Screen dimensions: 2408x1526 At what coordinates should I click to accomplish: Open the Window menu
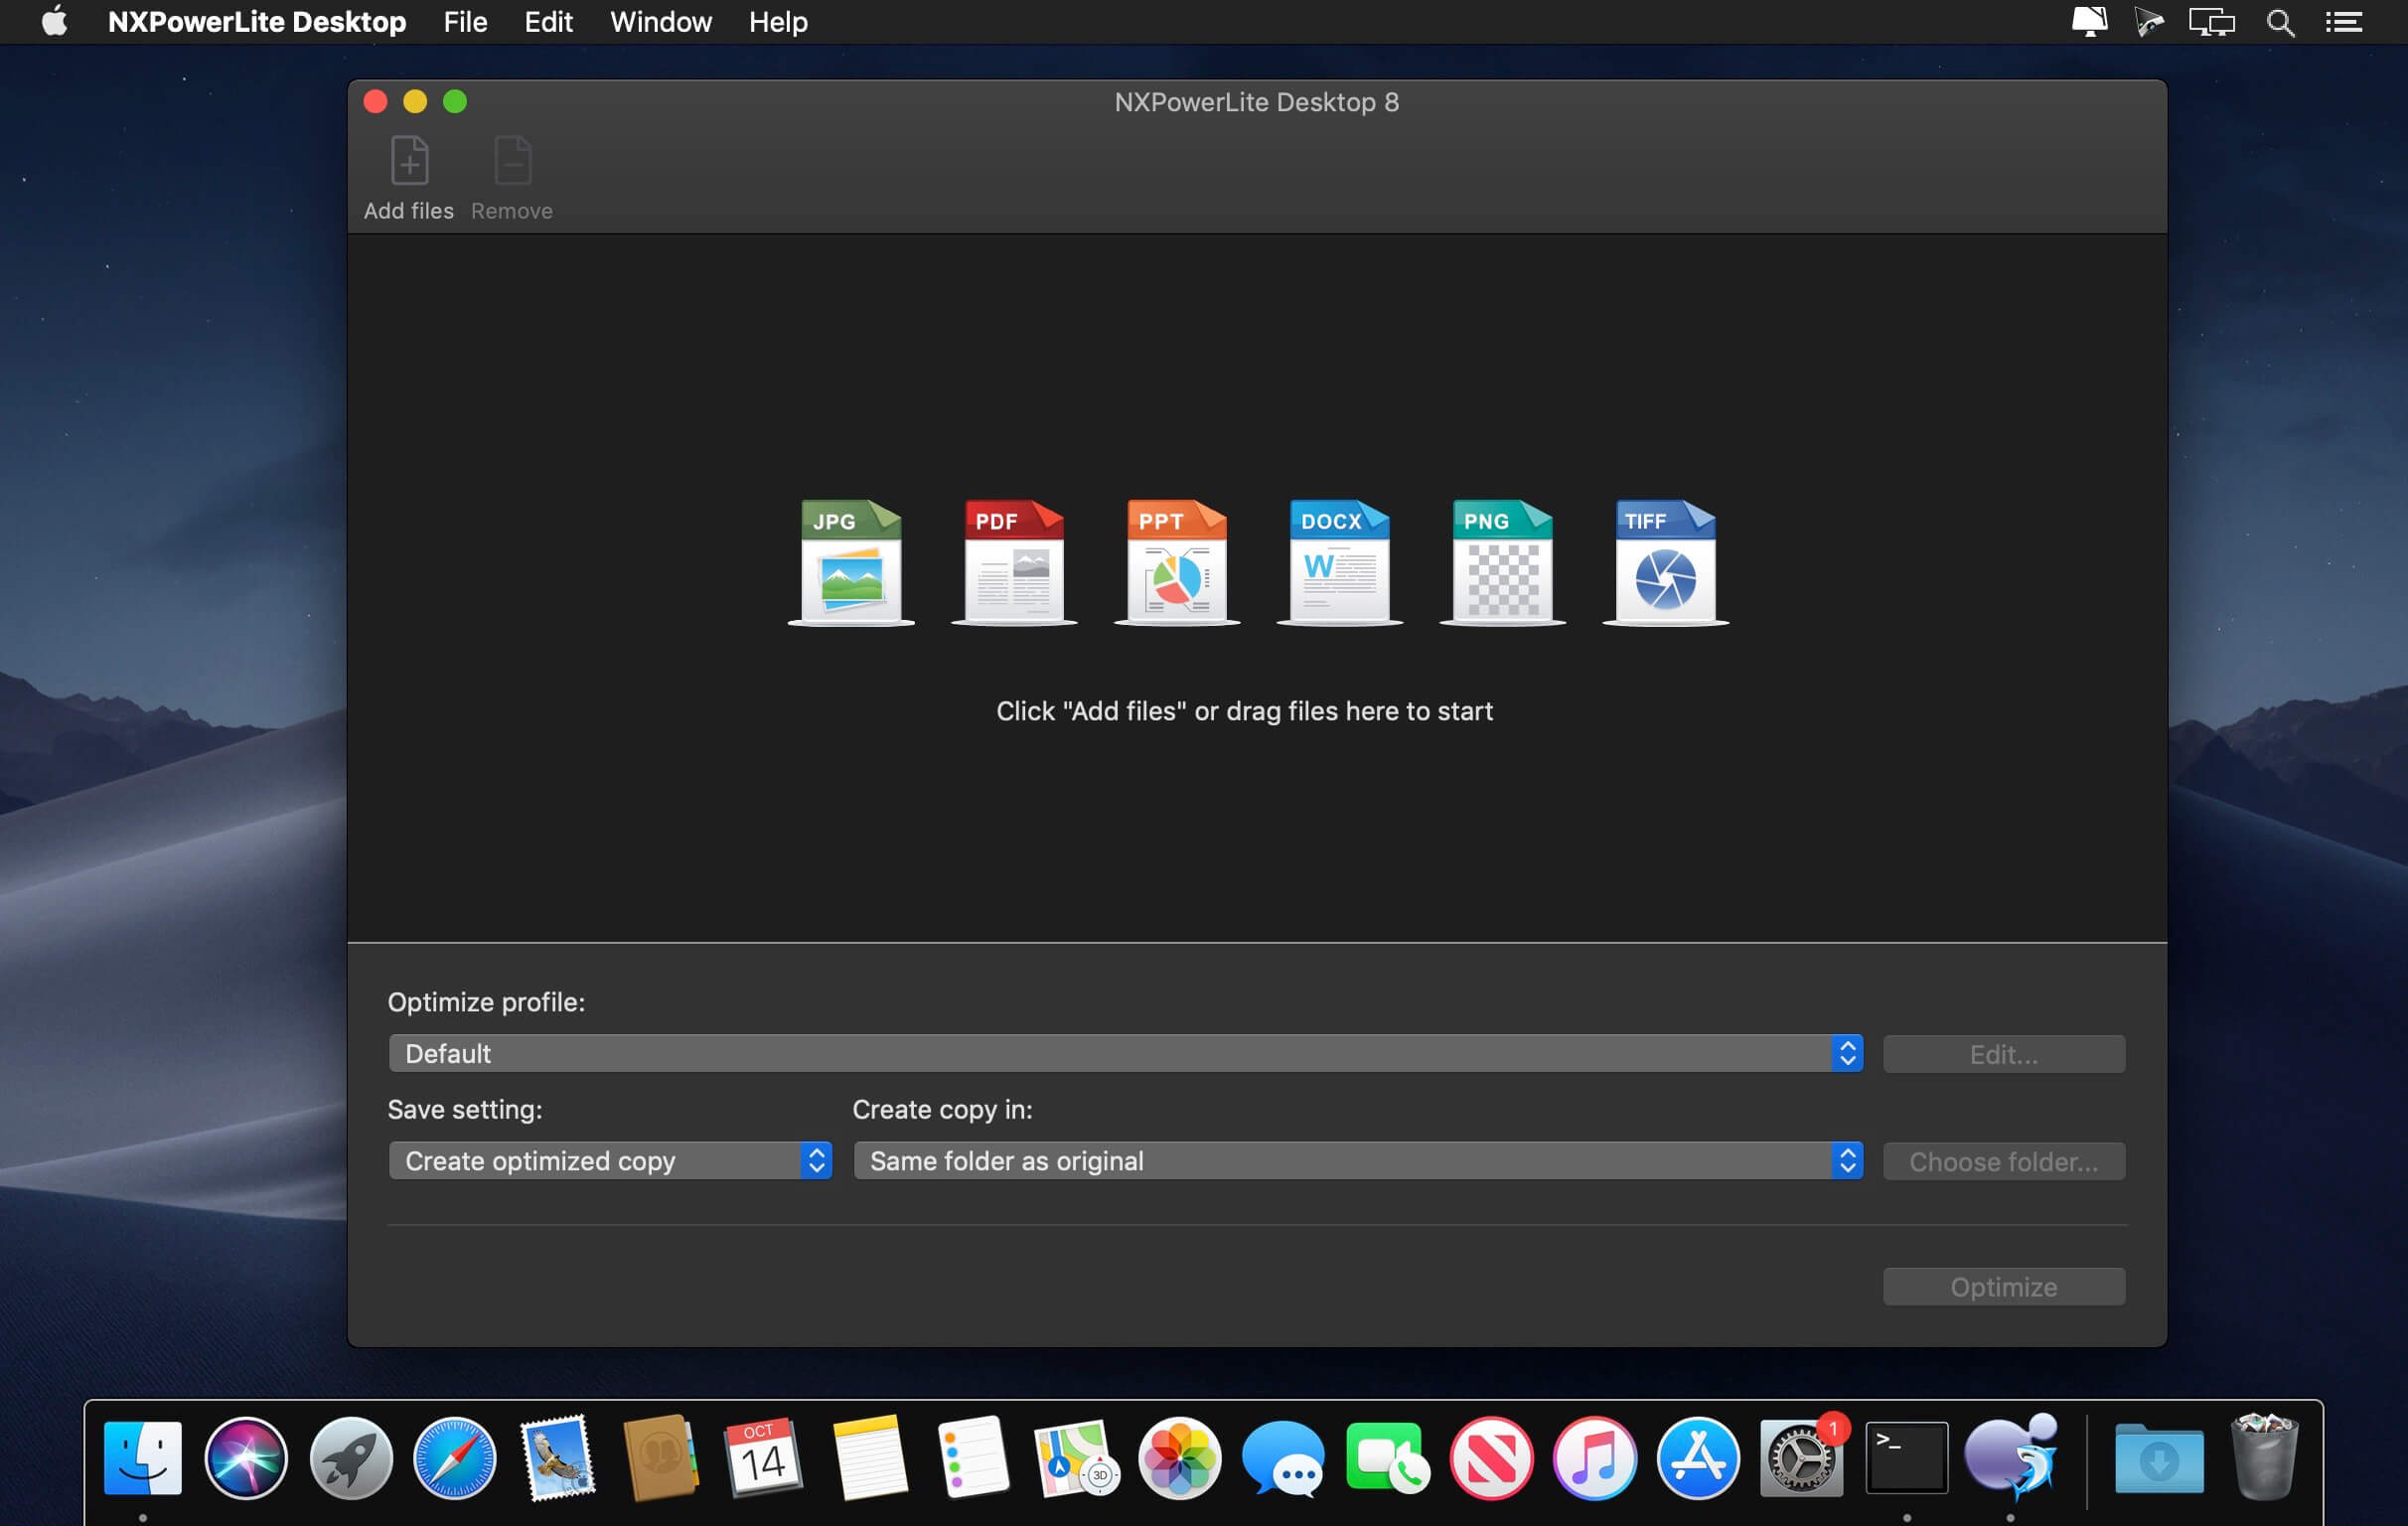pos(660,21)
